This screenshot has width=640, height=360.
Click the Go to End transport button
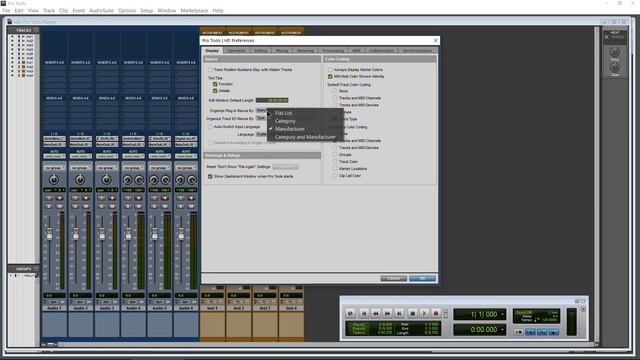[399, 313]
